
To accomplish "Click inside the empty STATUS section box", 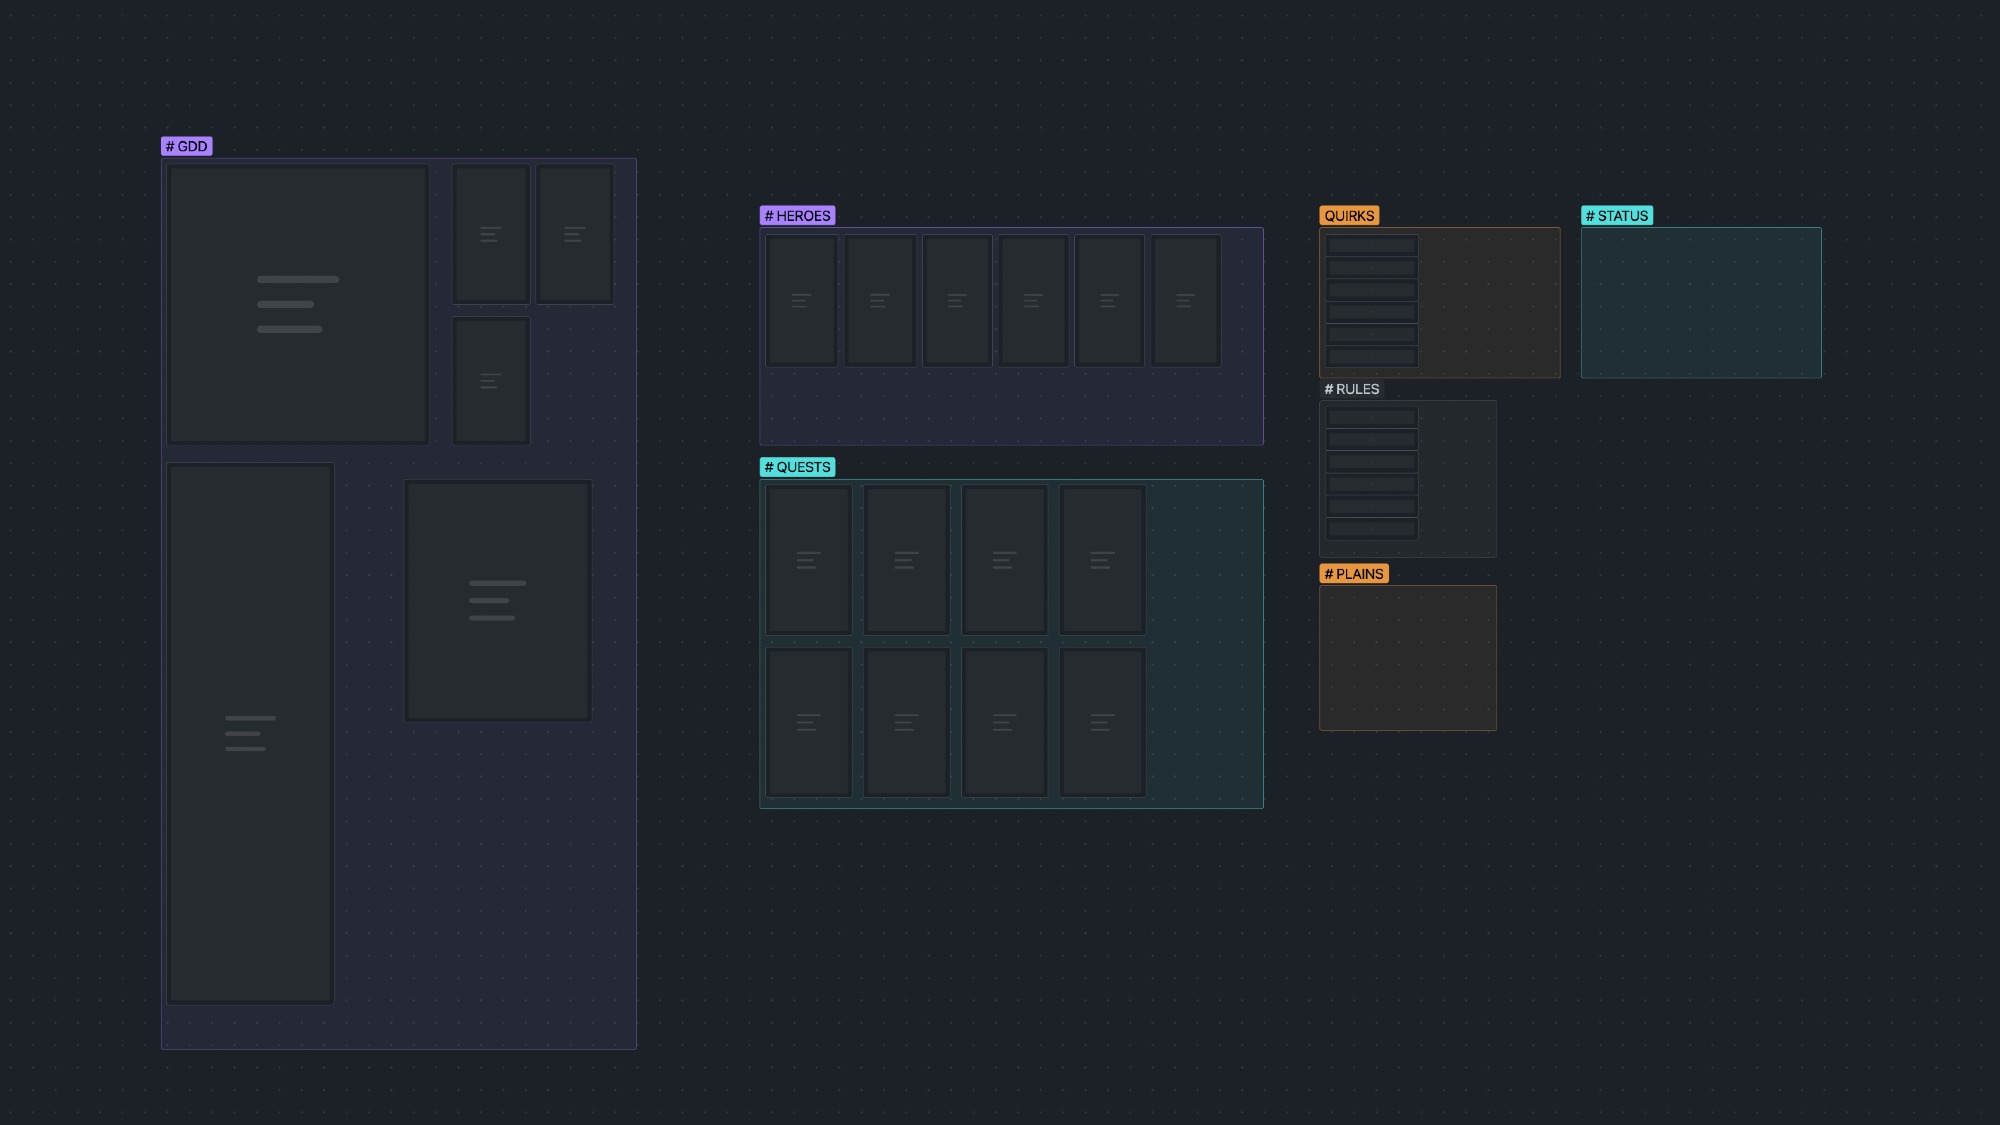I will tap(1701, 303).
